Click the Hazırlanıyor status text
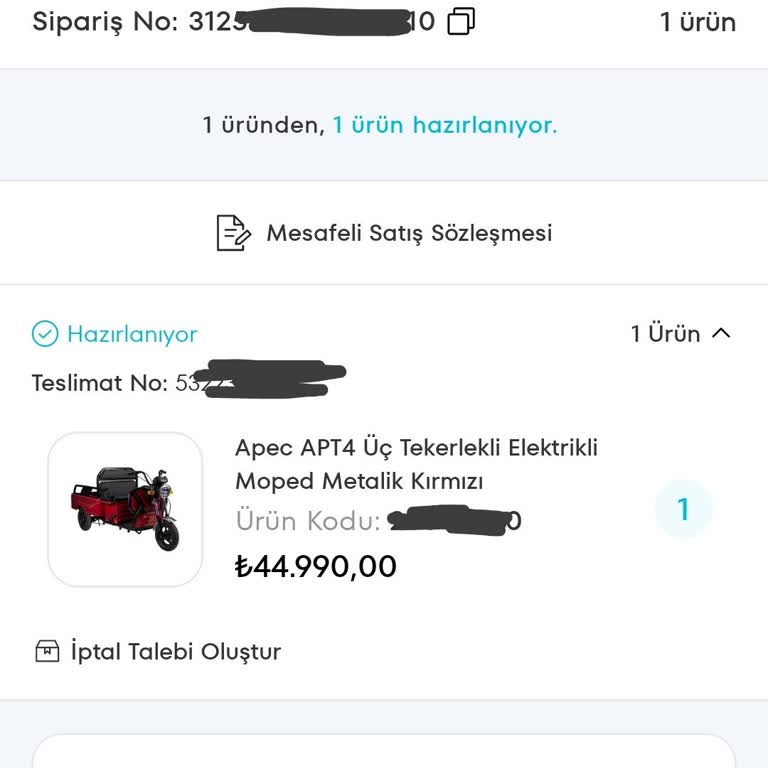The width and height of the screenshot is (768, 768). click(132, 334)
